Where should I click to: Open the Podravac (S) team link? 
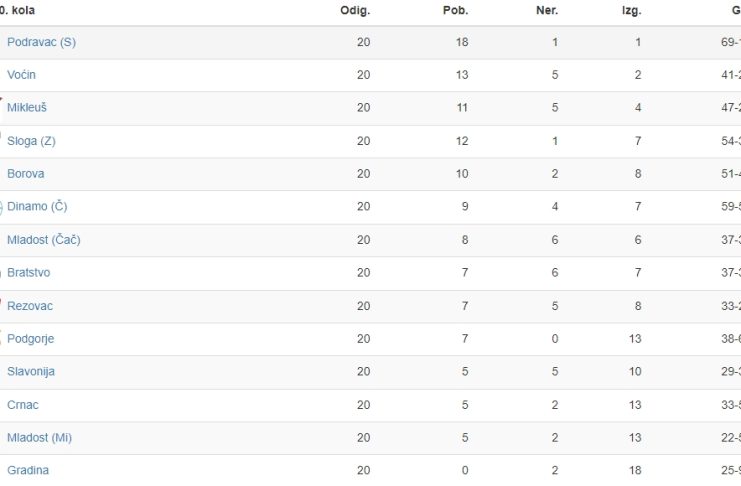coord(41,42)
